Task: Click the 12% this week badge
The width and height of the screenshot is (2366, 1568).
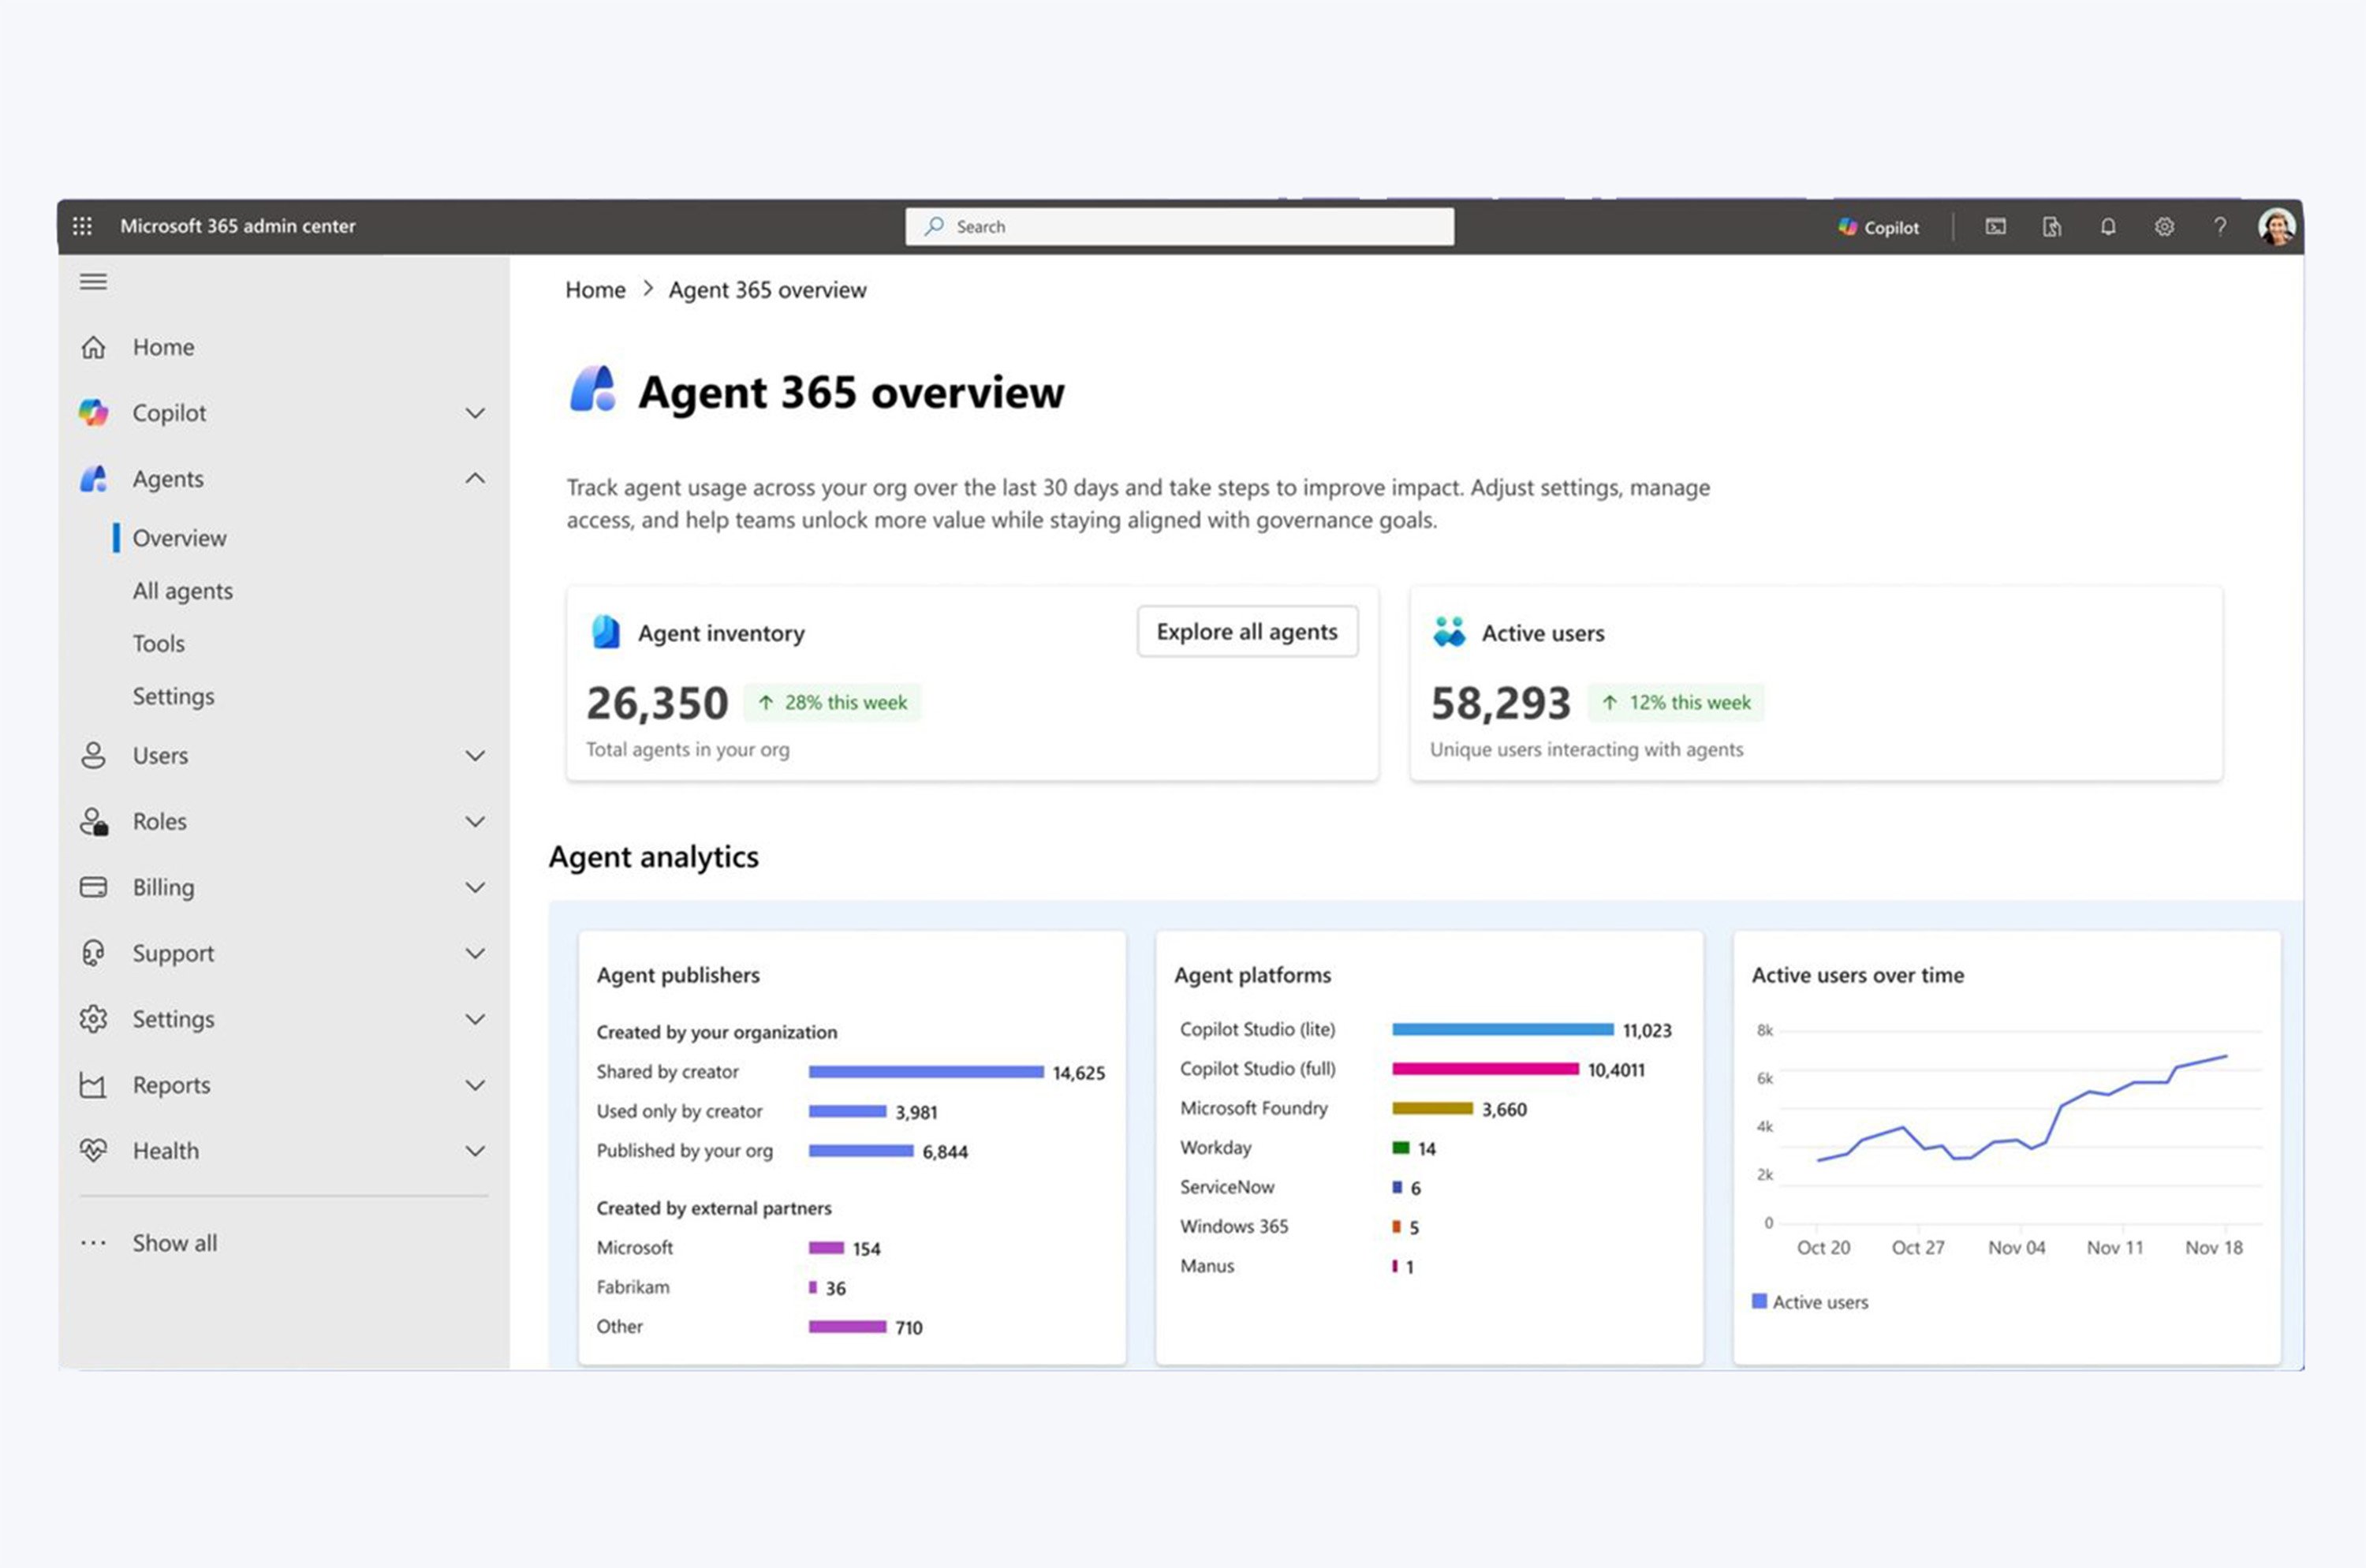Action: [x=1676, y=702]
